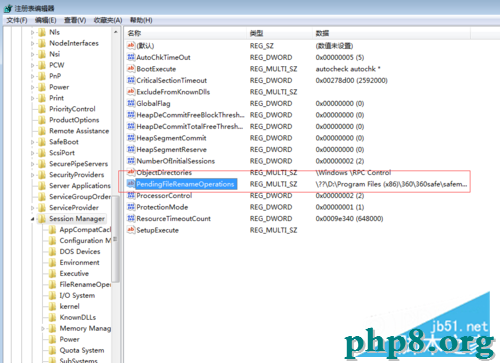Click the KnownDLLs folder icon

(x=52, y=317)
